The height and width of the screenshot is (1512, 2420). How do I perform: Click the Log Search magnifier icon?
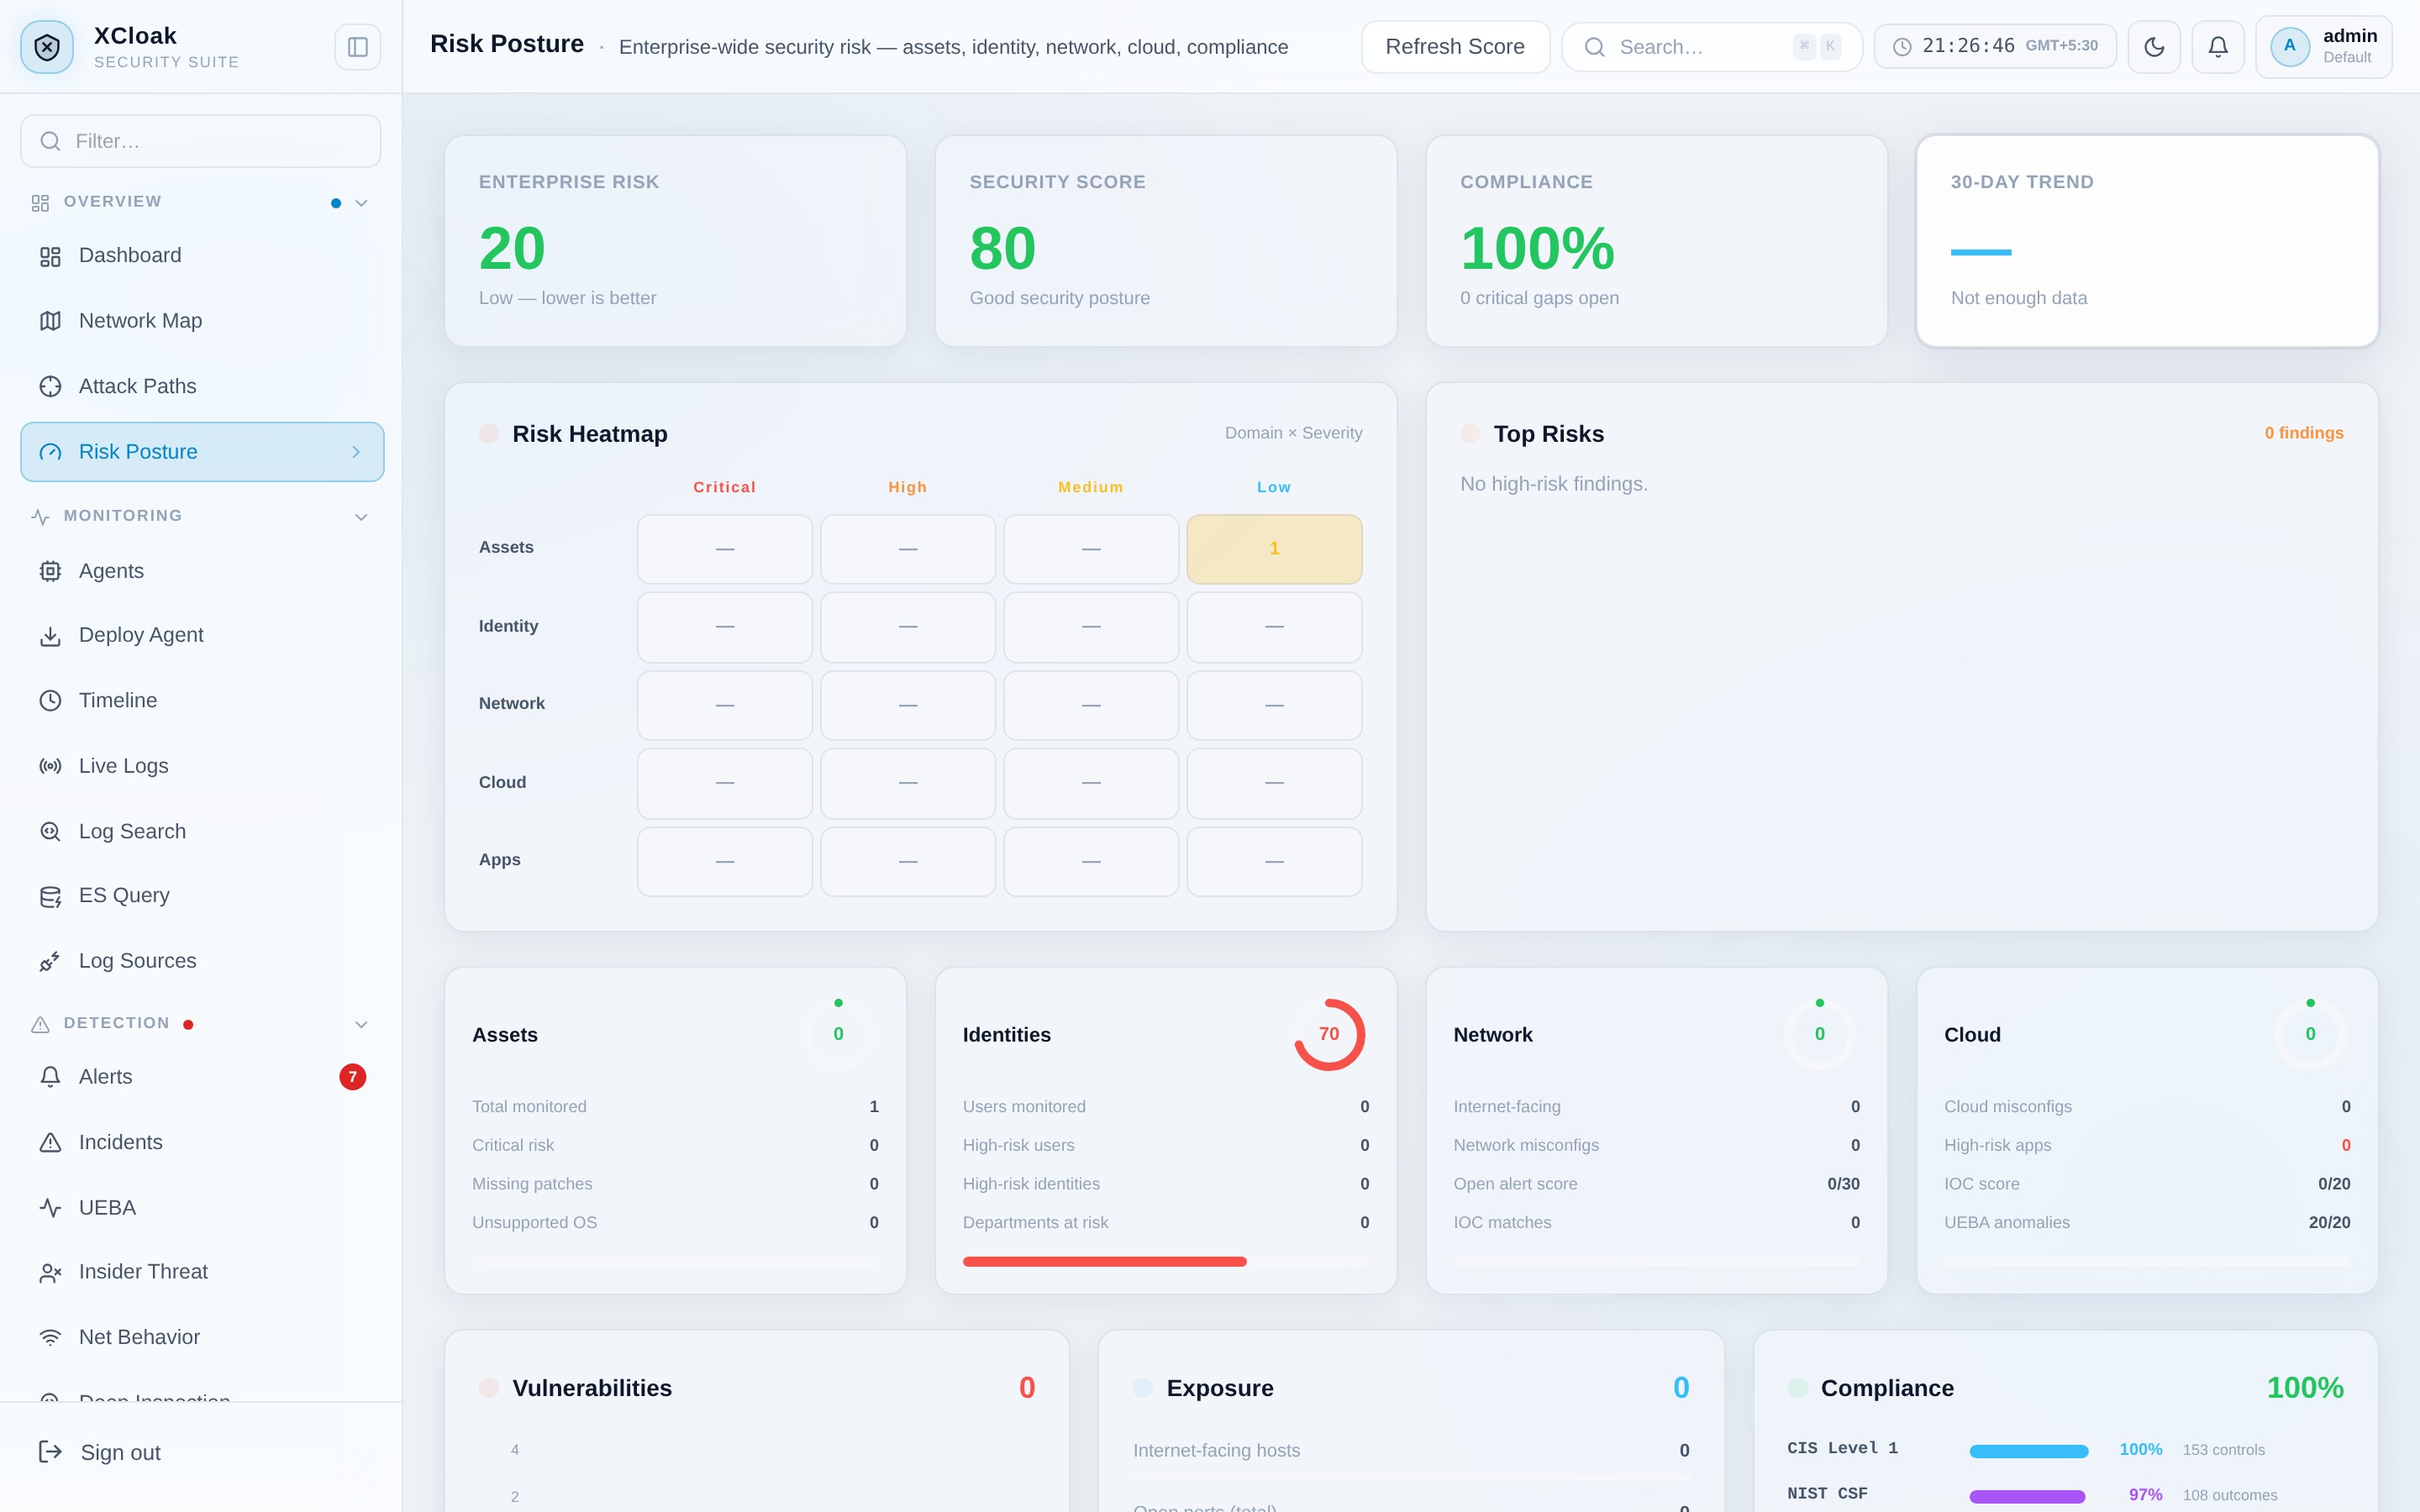50,831
